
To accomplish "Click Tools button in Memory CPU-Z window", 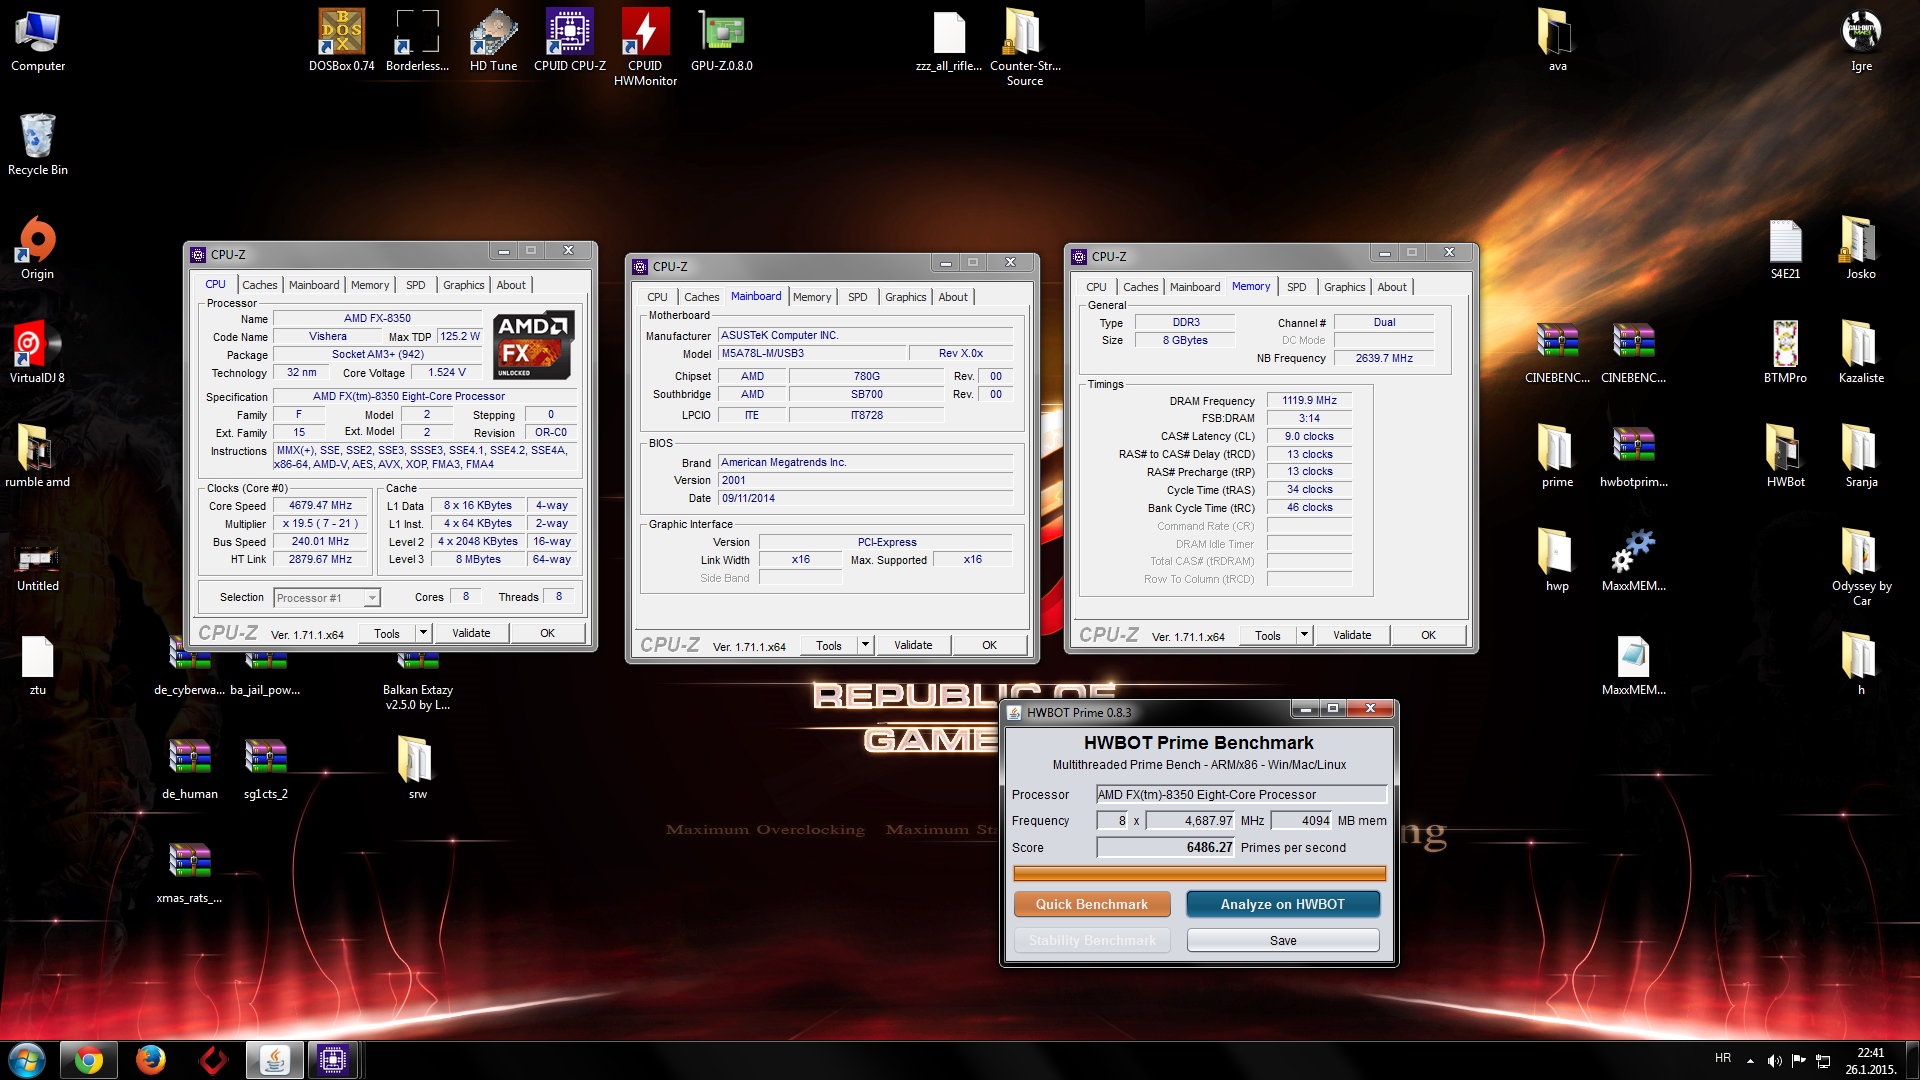I will click(1267, 635).
